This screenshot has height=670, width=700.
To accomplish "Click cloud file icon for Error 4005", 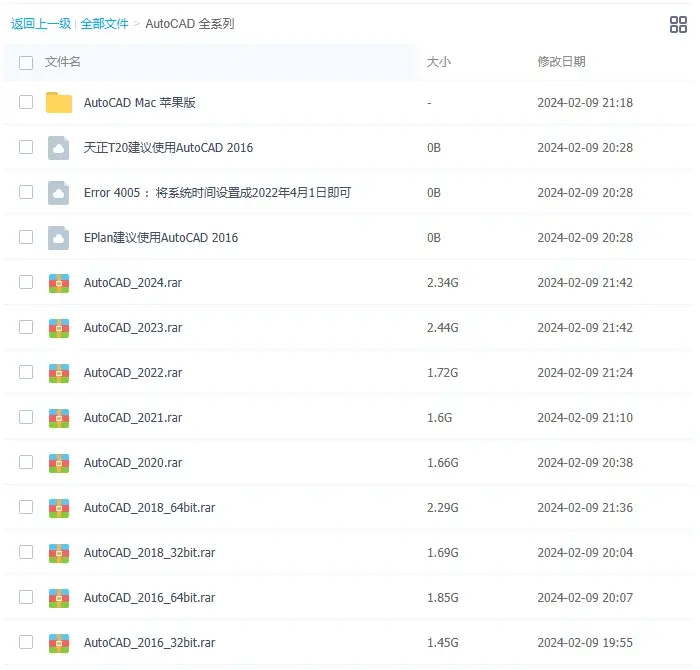I will click(58, 193).
